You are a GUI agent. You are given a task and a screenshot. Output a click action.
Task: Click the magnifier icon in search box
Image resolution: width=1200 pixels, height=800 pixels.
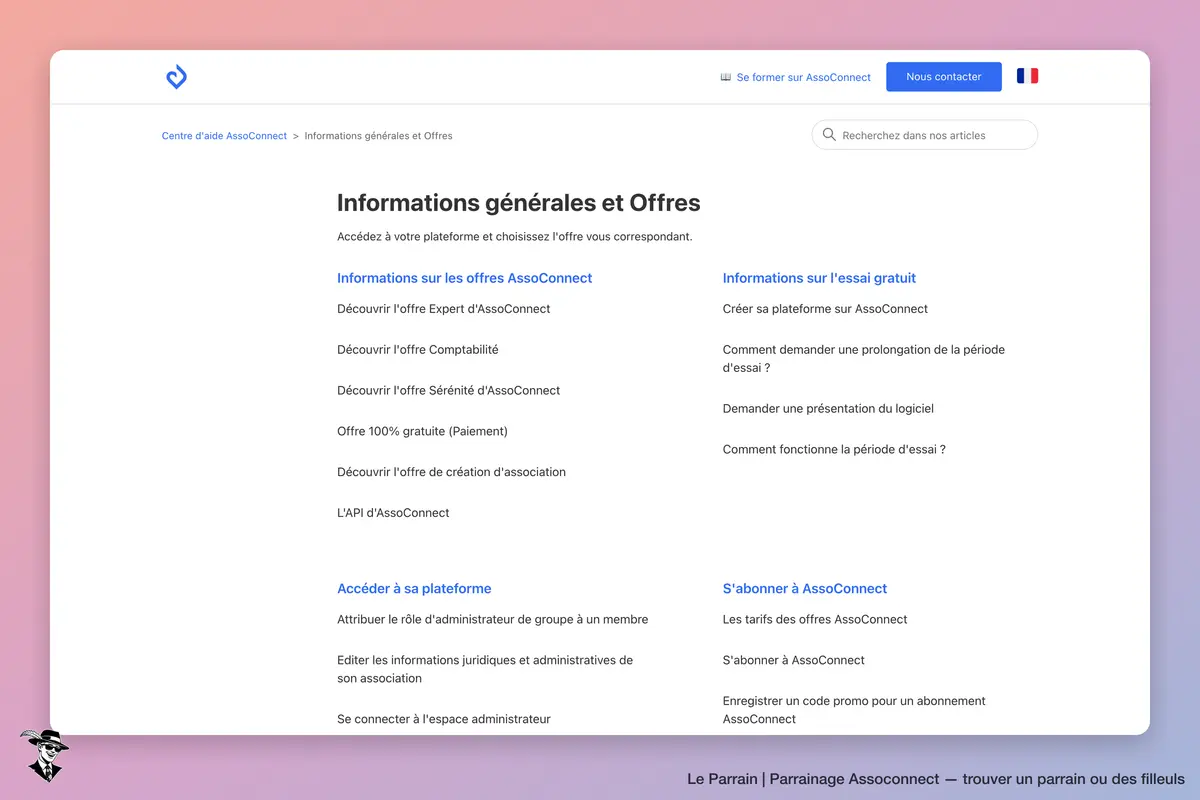pos(829,135)
